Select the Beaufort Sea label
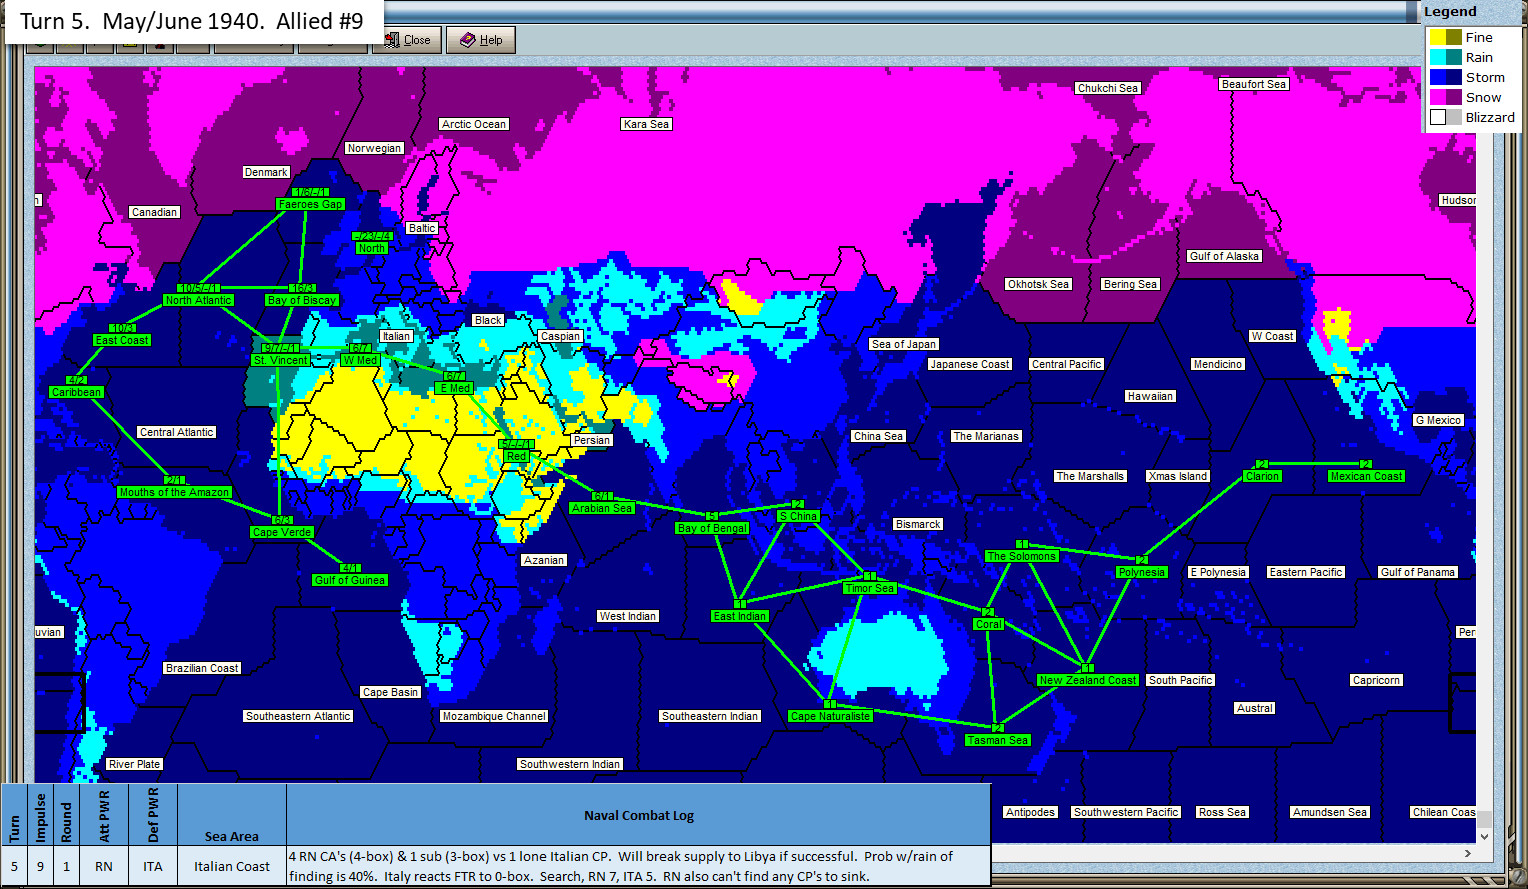The width and height of the screenshot is (1528, 889). click(1254, 84)
